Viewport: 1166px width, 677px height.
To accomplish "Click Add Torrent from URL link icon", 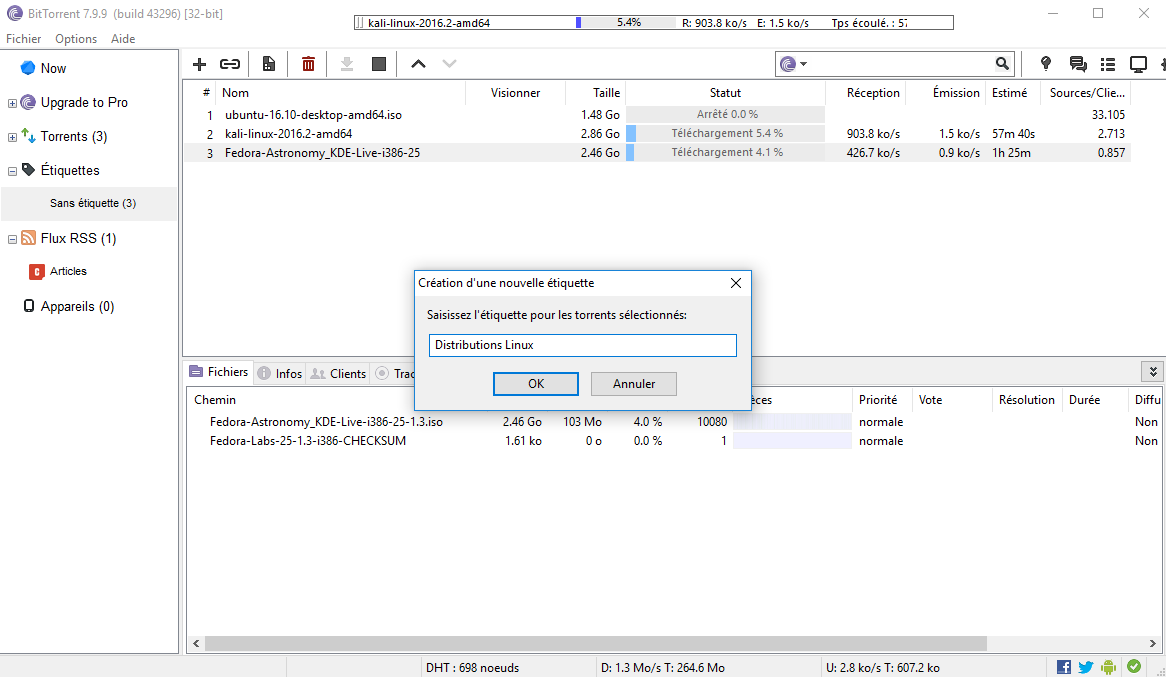I will pyautogui.click(x=230, y=64).
